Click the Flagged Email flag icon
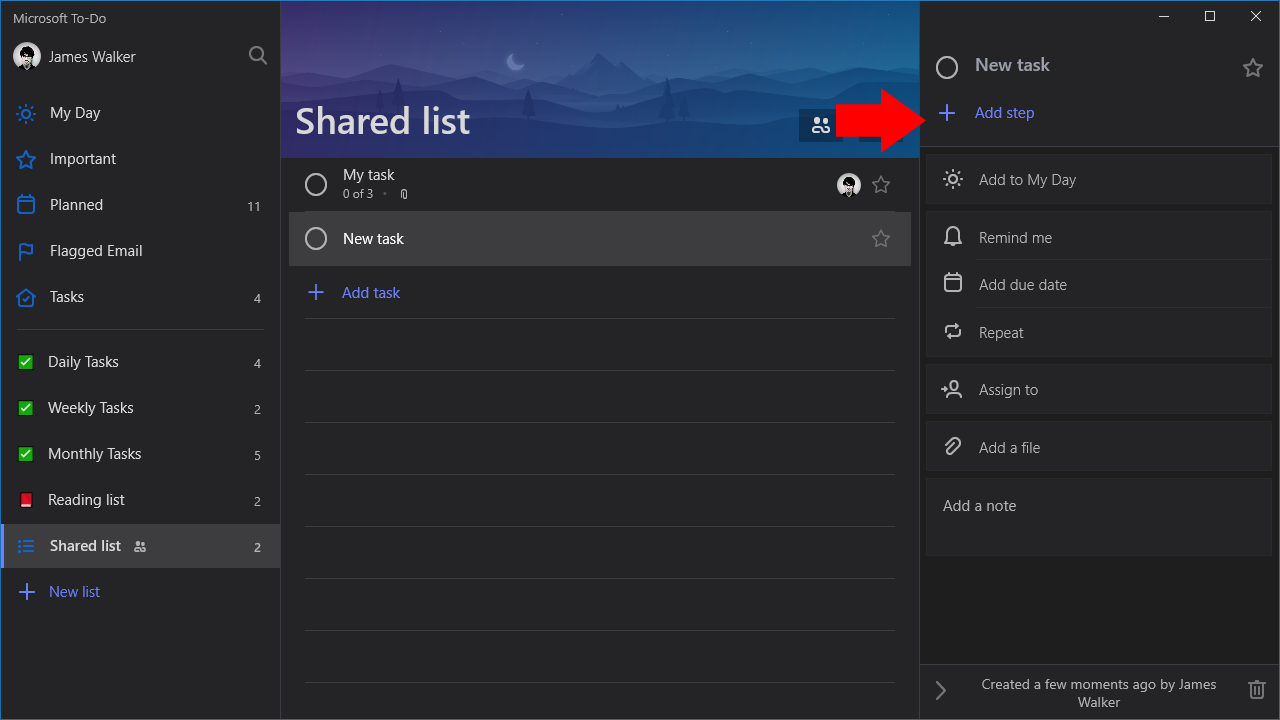Viewport: 1280px width, 720px height. (26, 251)
